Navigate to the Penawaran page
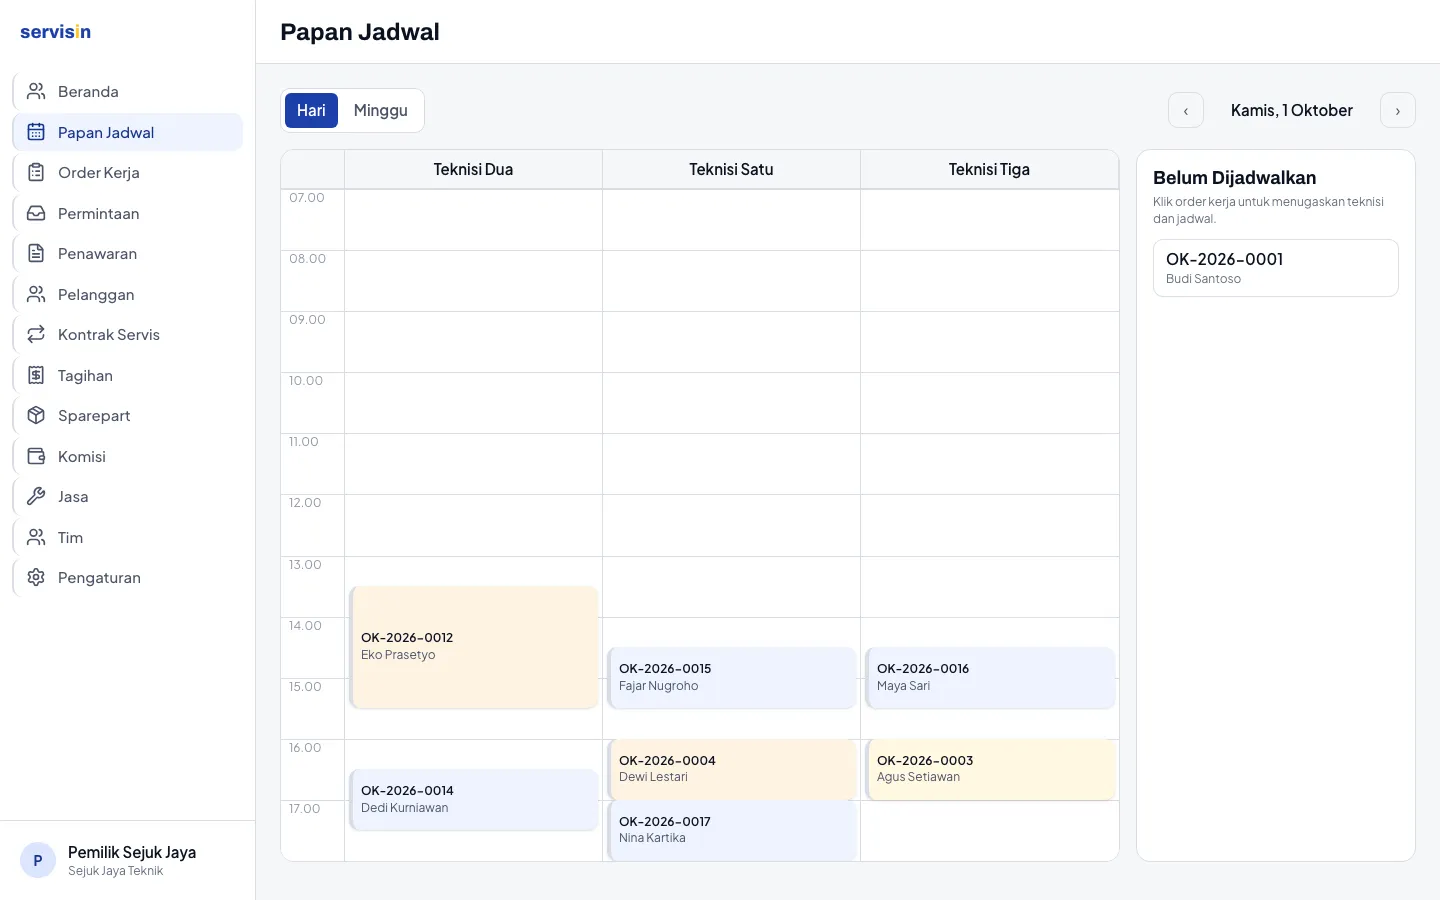This screenshot has height=900, width=1440. [x=128, y=253]
